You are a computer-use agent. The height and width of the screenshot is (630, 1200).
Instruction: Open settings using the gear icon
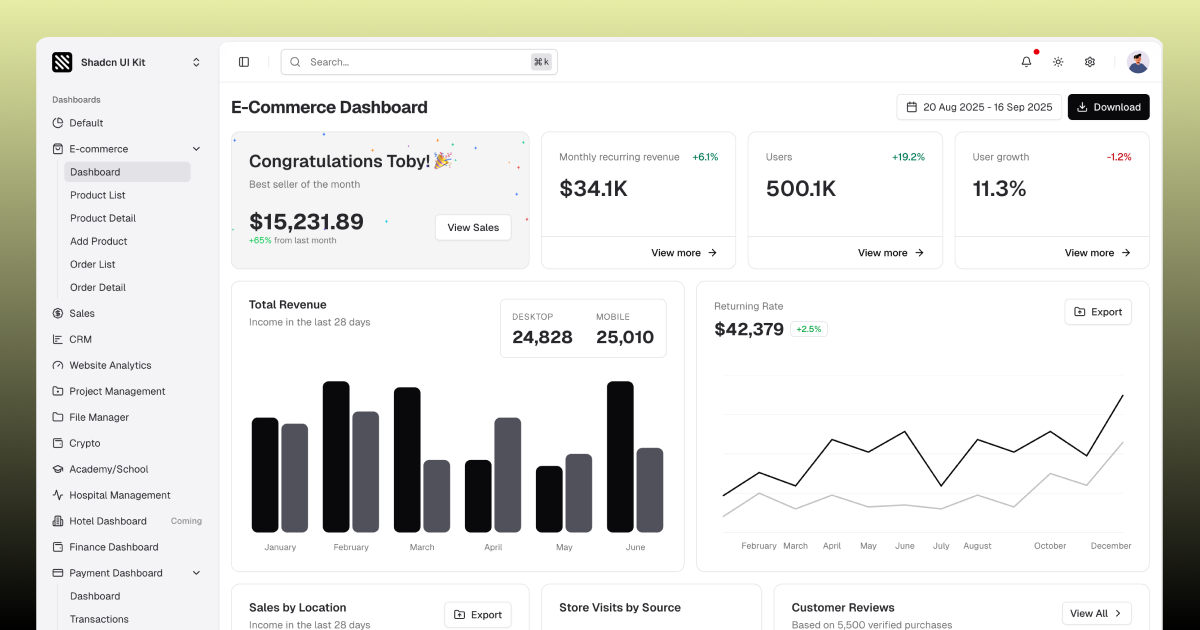point(1089,61)
